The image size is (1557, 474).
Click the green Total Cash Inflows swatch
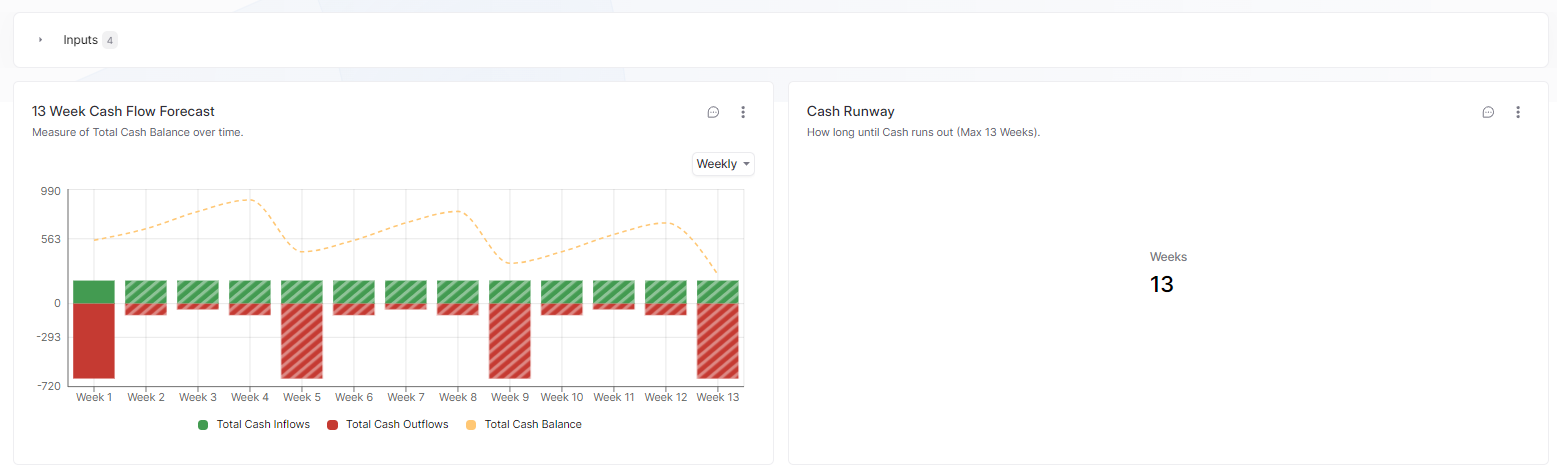(x=203, y=425)
